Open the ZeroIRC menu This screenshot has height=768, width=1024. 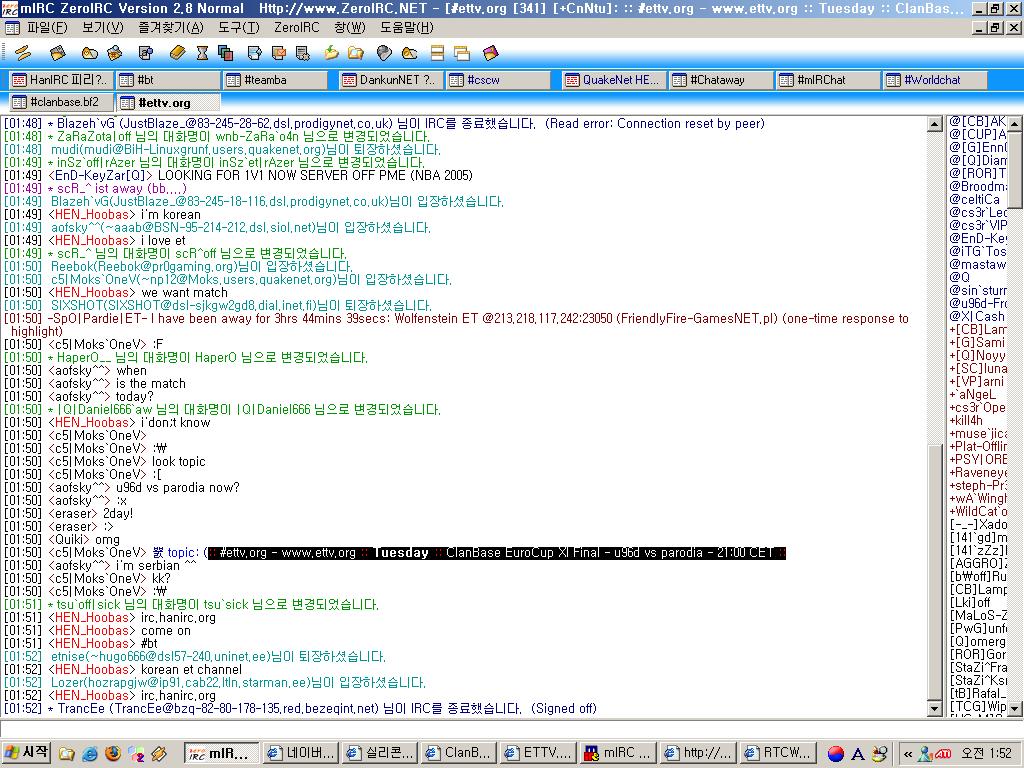click(296, 27)
